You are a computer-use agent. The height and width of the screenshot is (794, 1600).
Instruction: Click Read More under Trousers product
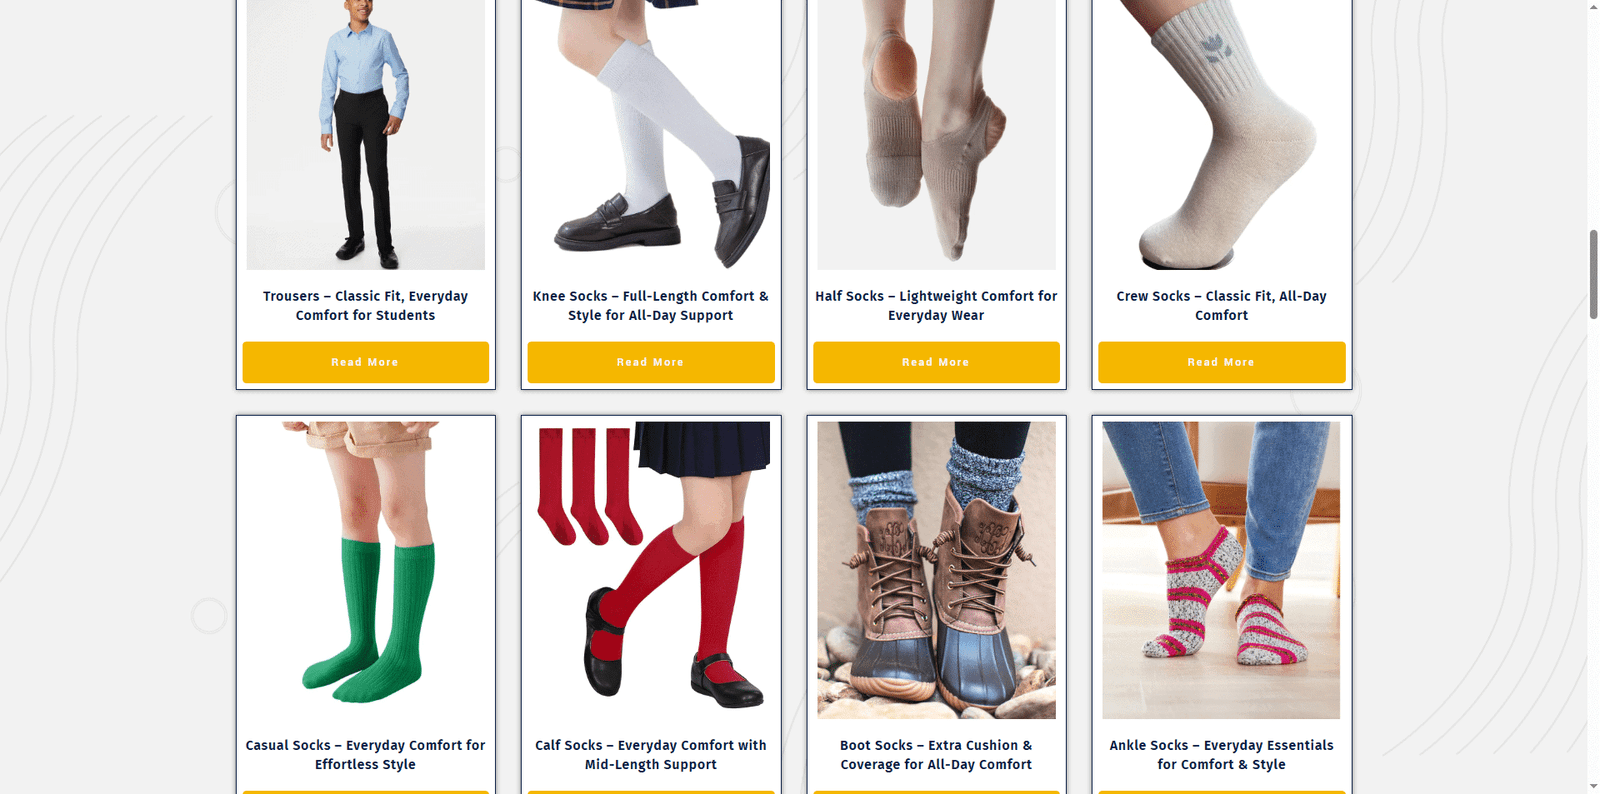[365, 362]
